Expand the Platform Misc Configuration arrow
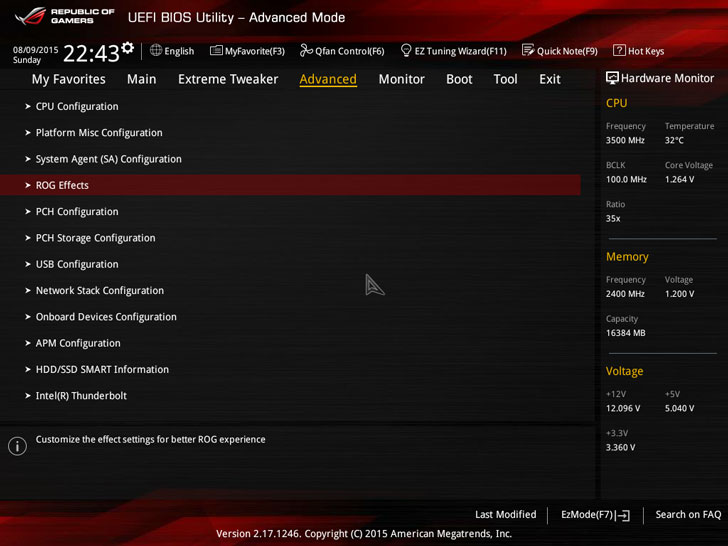 click(28, 133)
